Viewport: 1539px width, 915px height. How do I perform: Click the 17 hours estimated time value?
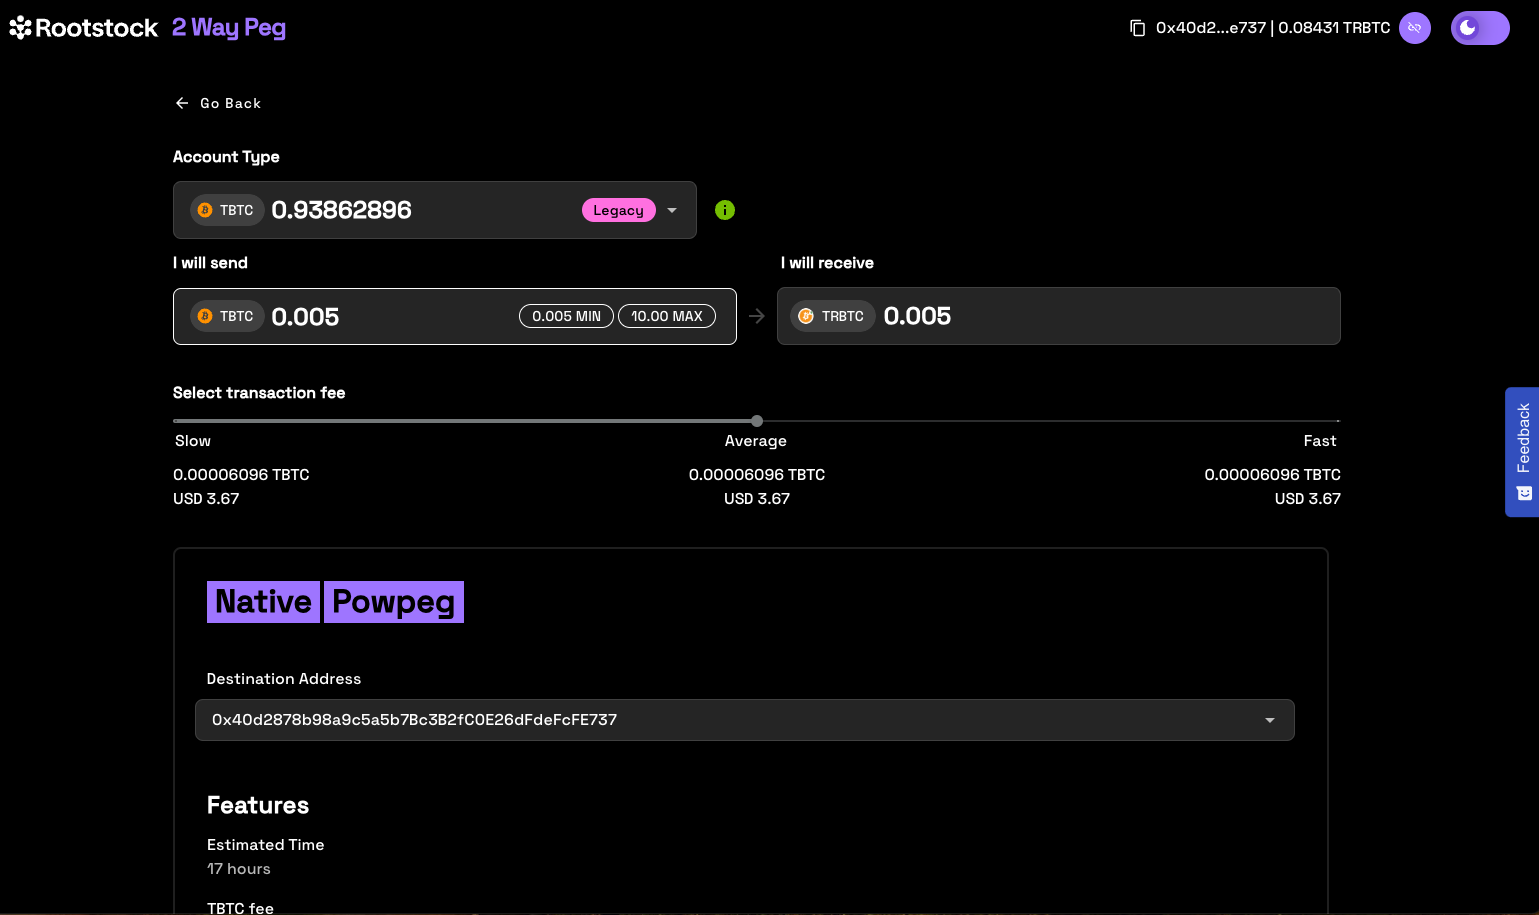coord(239,869)
